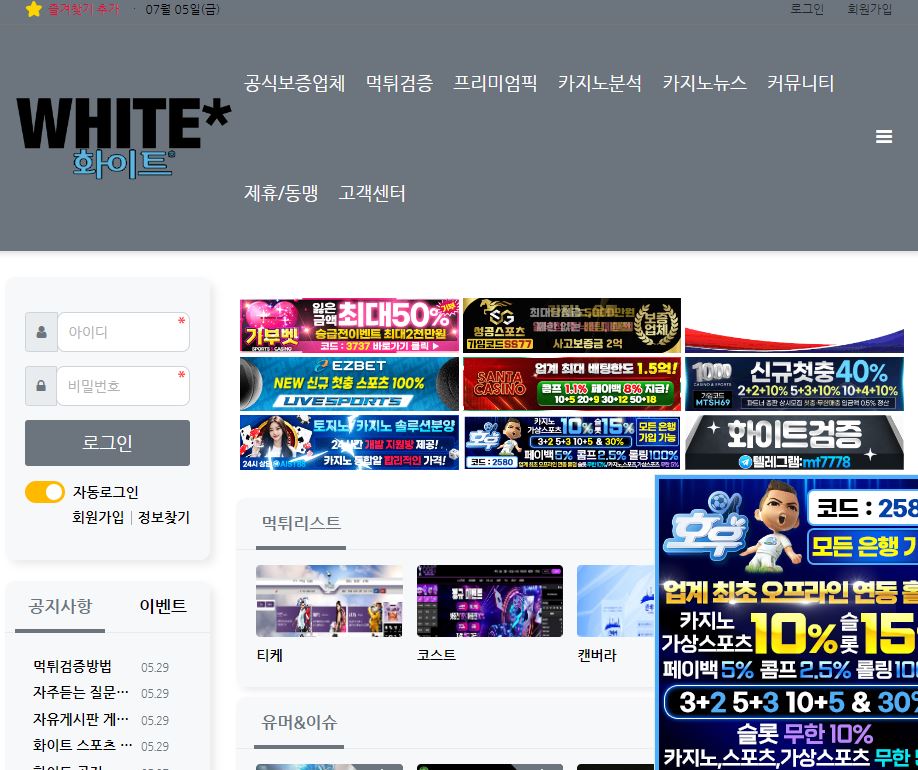918x770 pixels.
Task: Open the 카지노분석 menu
Action: coord(600,83)
